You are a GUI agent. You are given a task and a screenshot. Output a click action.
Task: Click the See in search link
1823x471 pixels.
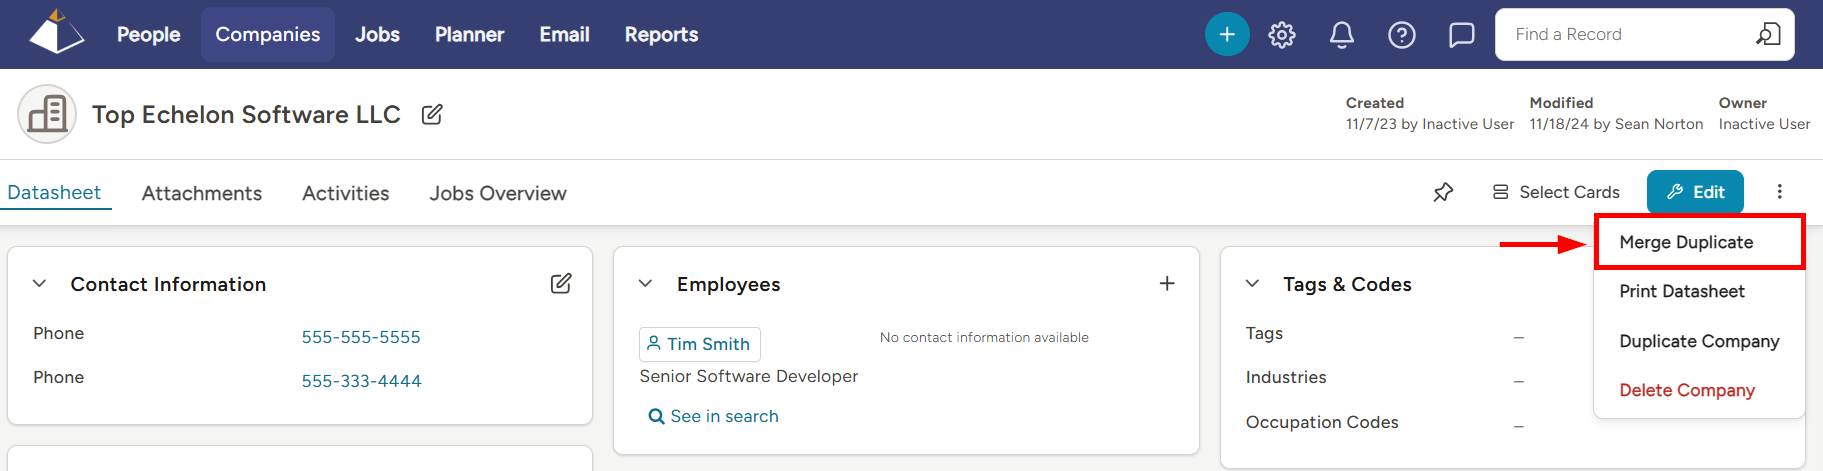tap(714, 416)
